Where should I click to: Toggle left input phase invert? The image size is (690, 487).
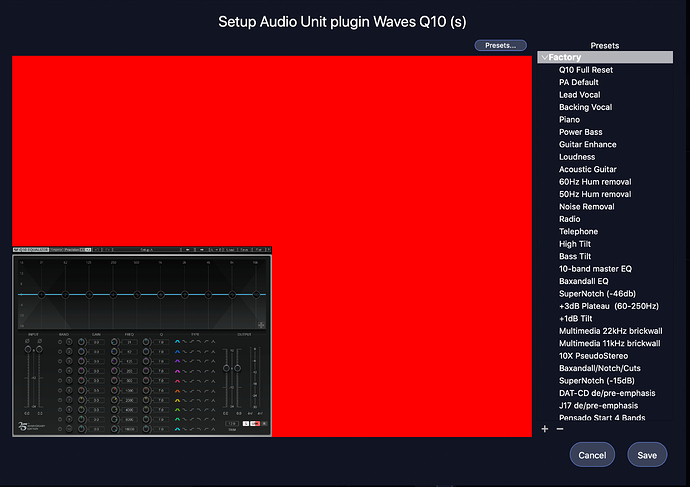click(27, 341)
